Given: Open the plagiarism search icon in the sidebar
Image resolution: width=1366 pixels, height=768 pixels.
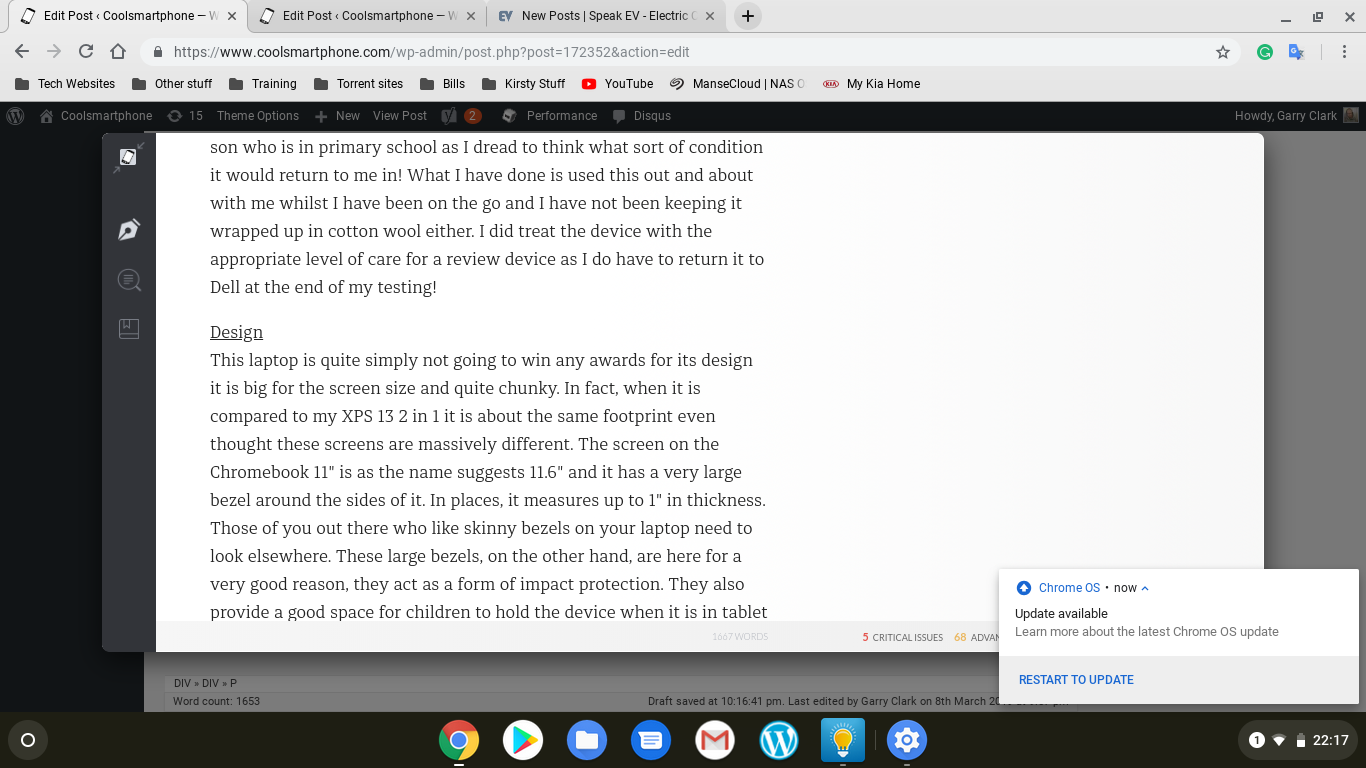Looking at the screenshot, I should click(x=129, y=280).
